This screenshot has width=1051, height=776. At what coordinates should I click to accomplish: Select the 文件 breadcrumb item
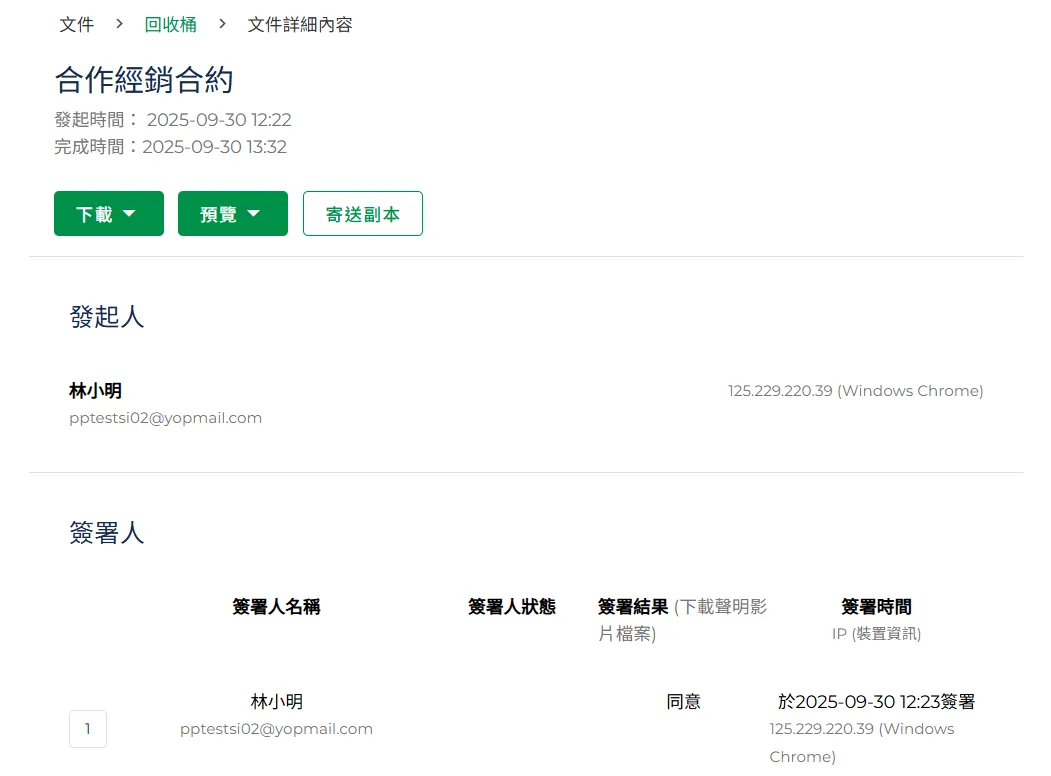tap(76, 24)
